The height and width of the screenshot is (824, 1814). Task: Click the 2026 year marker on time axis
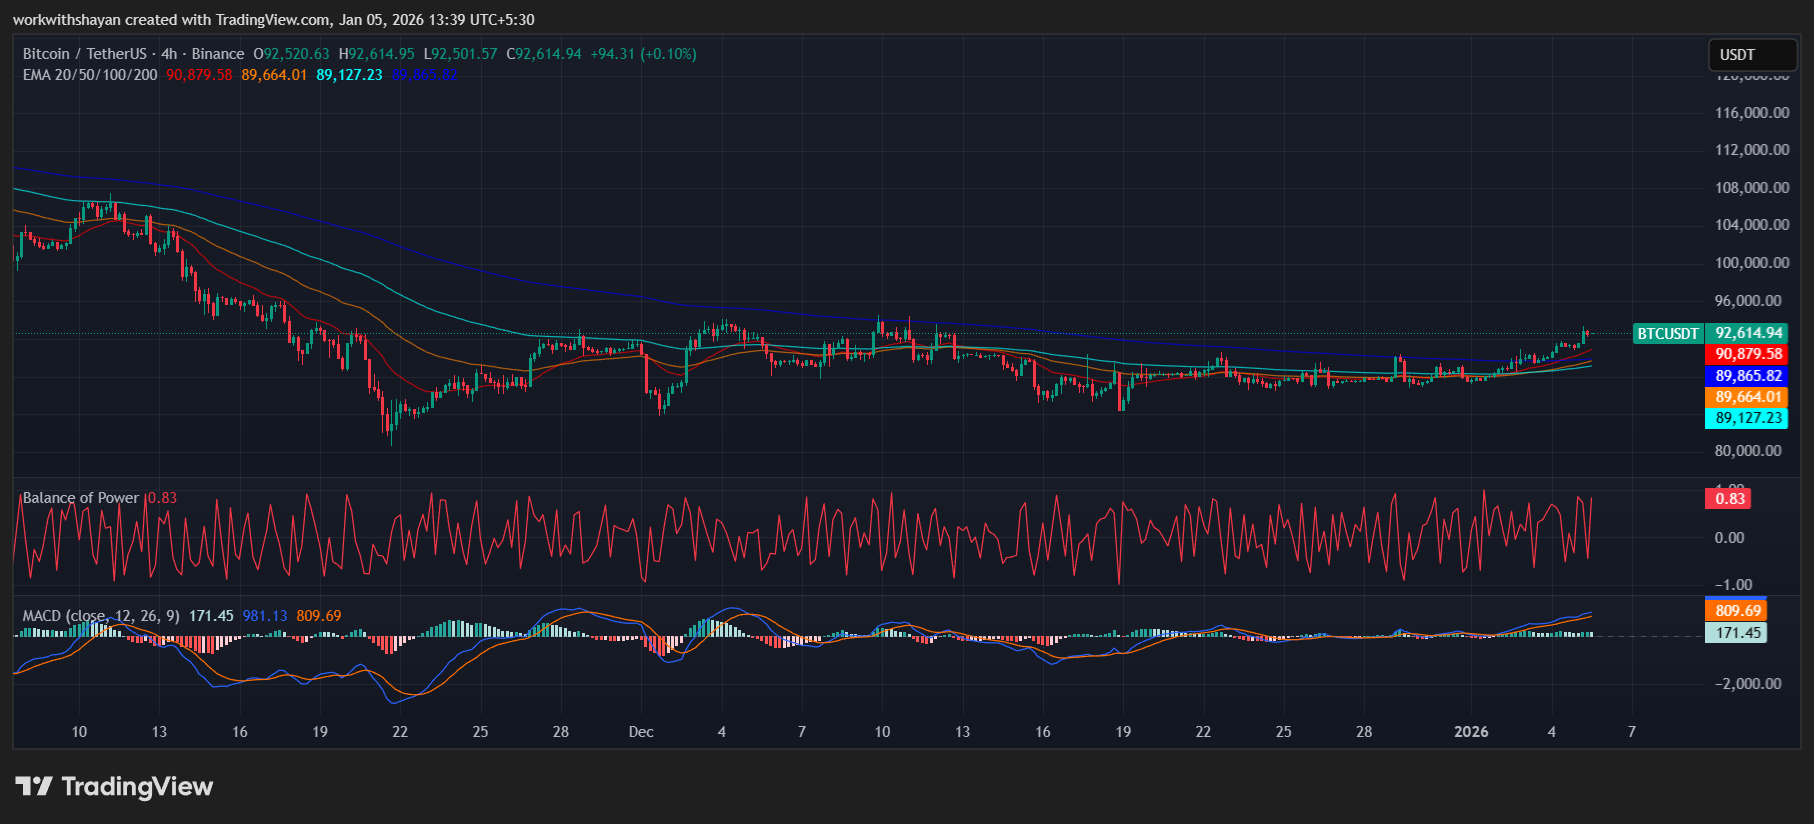[1470, 732]
